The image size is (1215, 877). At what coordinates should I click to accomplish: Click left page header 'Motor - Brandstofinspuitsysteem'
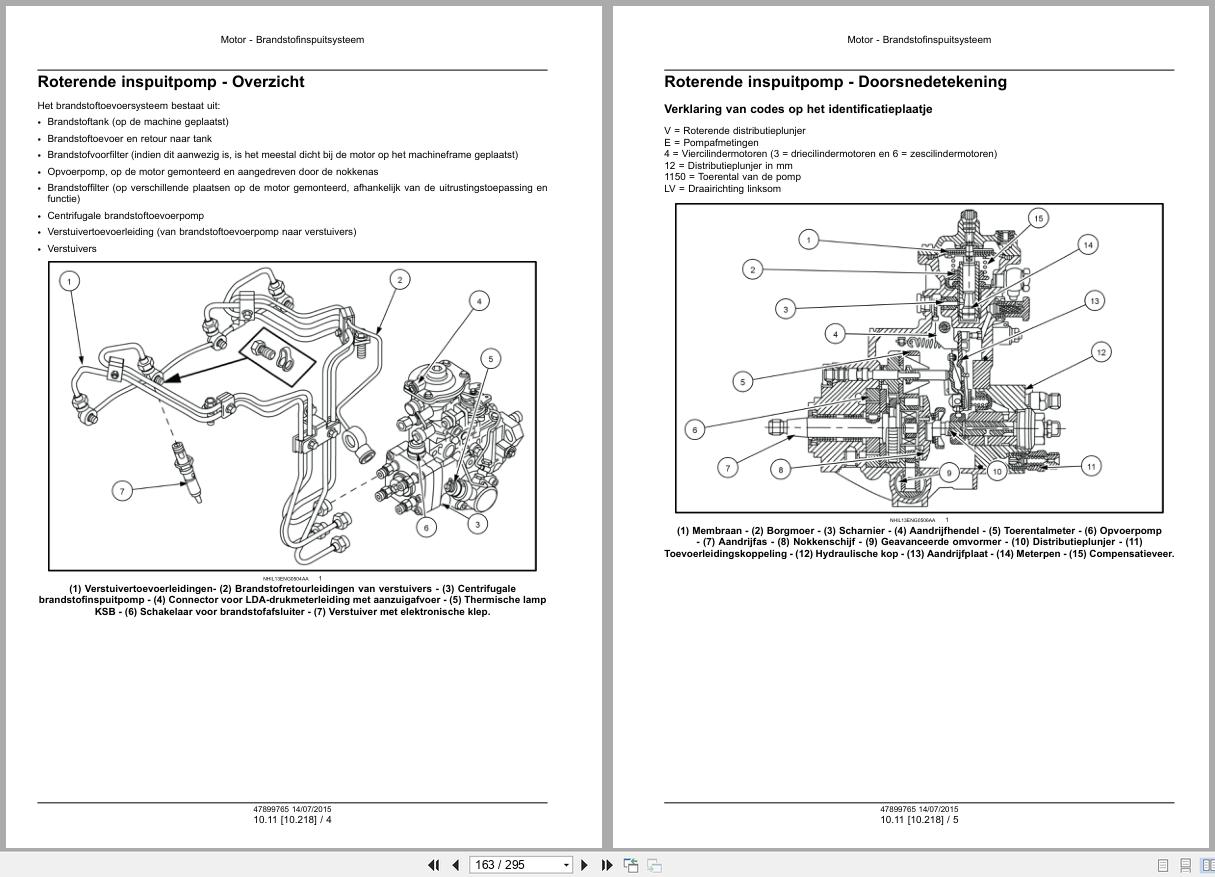292,40
